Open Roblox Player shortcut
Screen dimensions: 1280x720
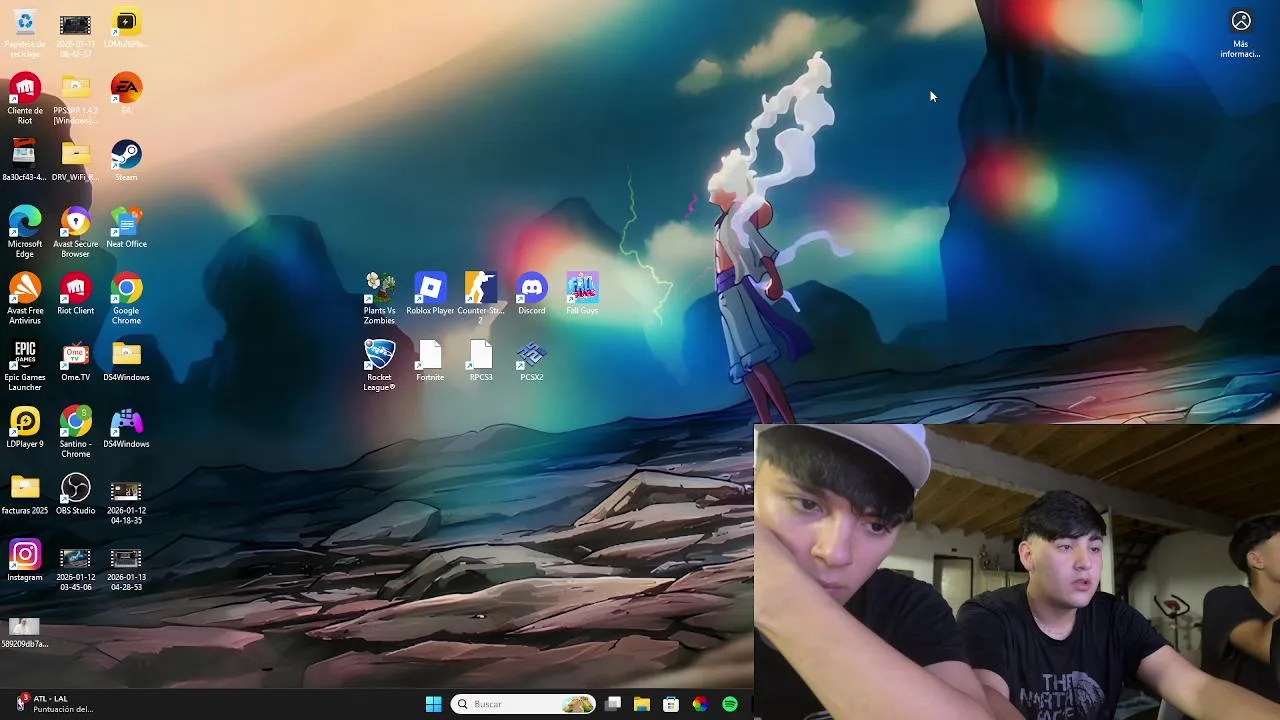click(430, 294)
